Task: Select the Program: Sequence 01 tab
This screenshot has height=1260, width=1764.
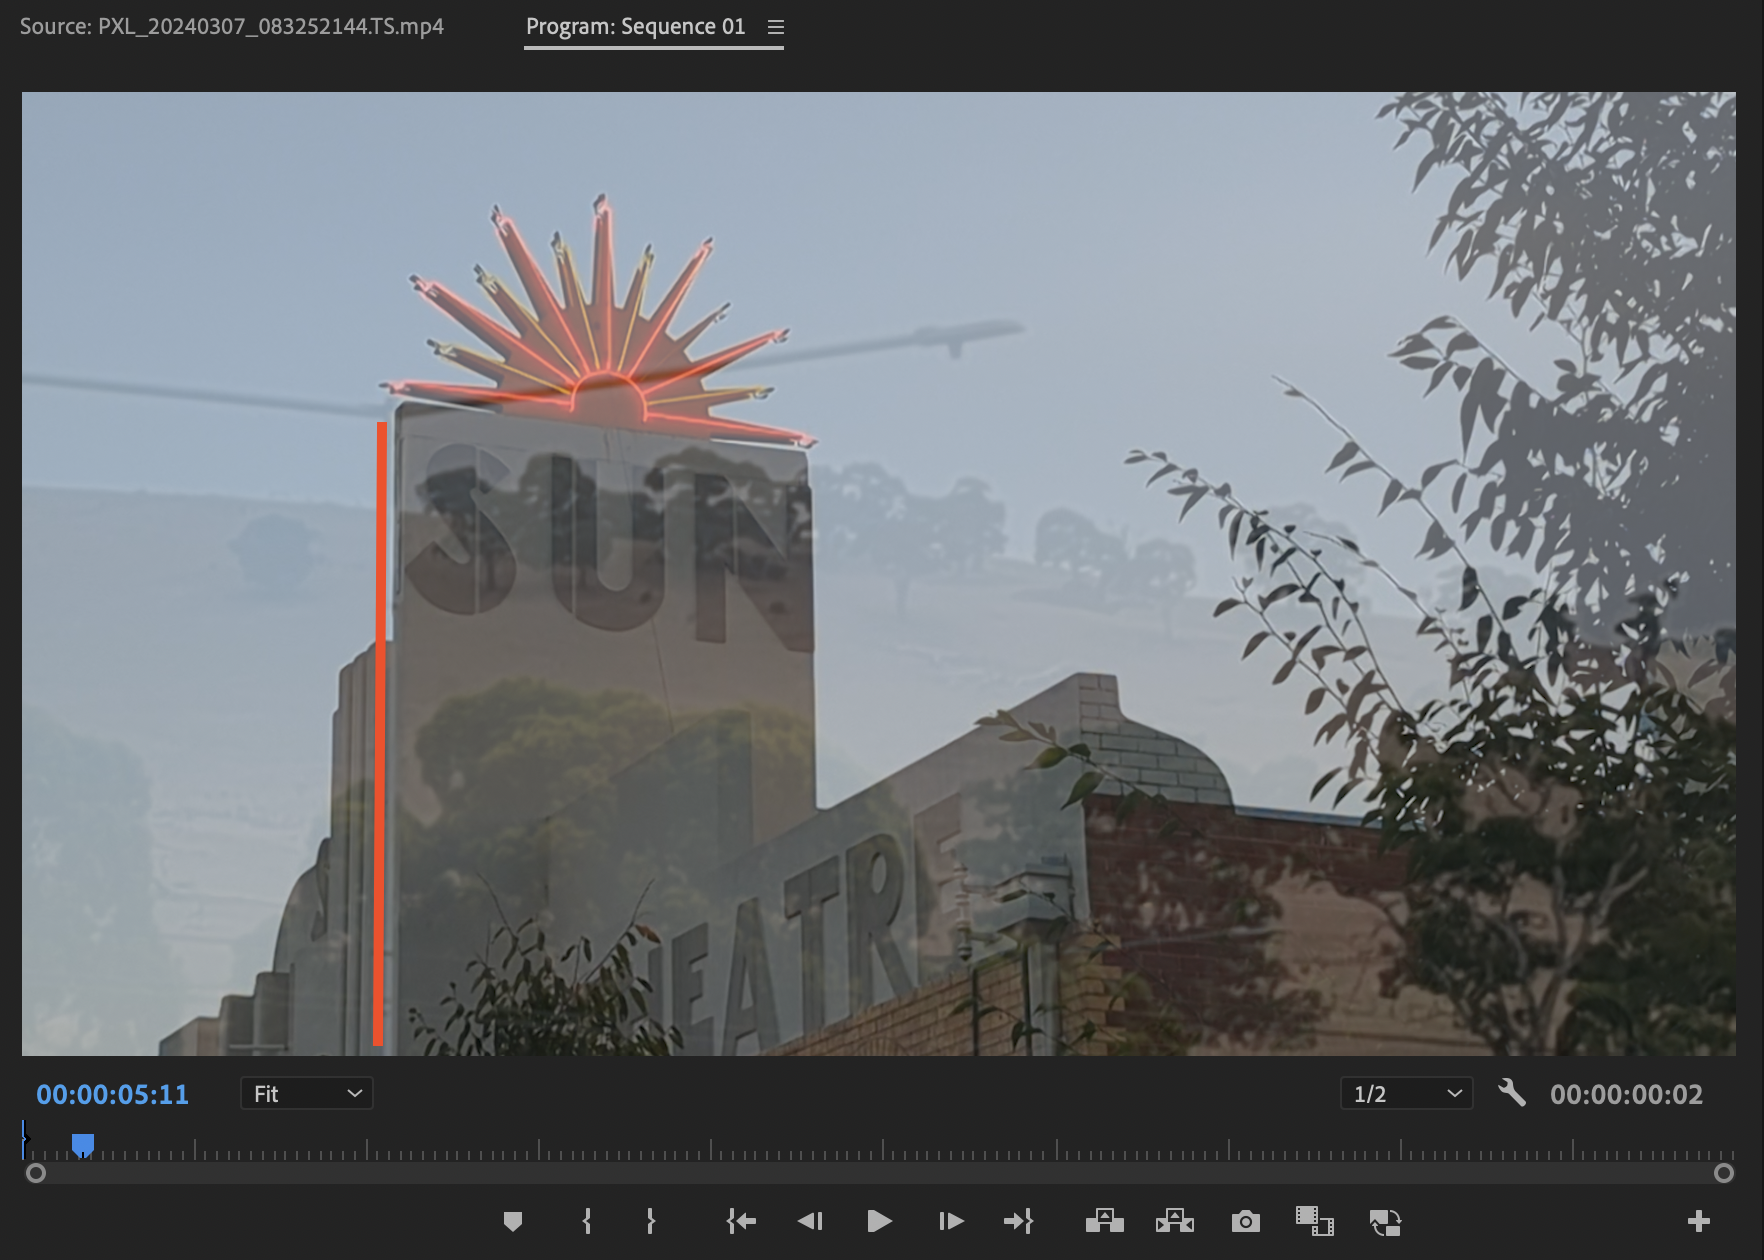Action: (636, 26)
